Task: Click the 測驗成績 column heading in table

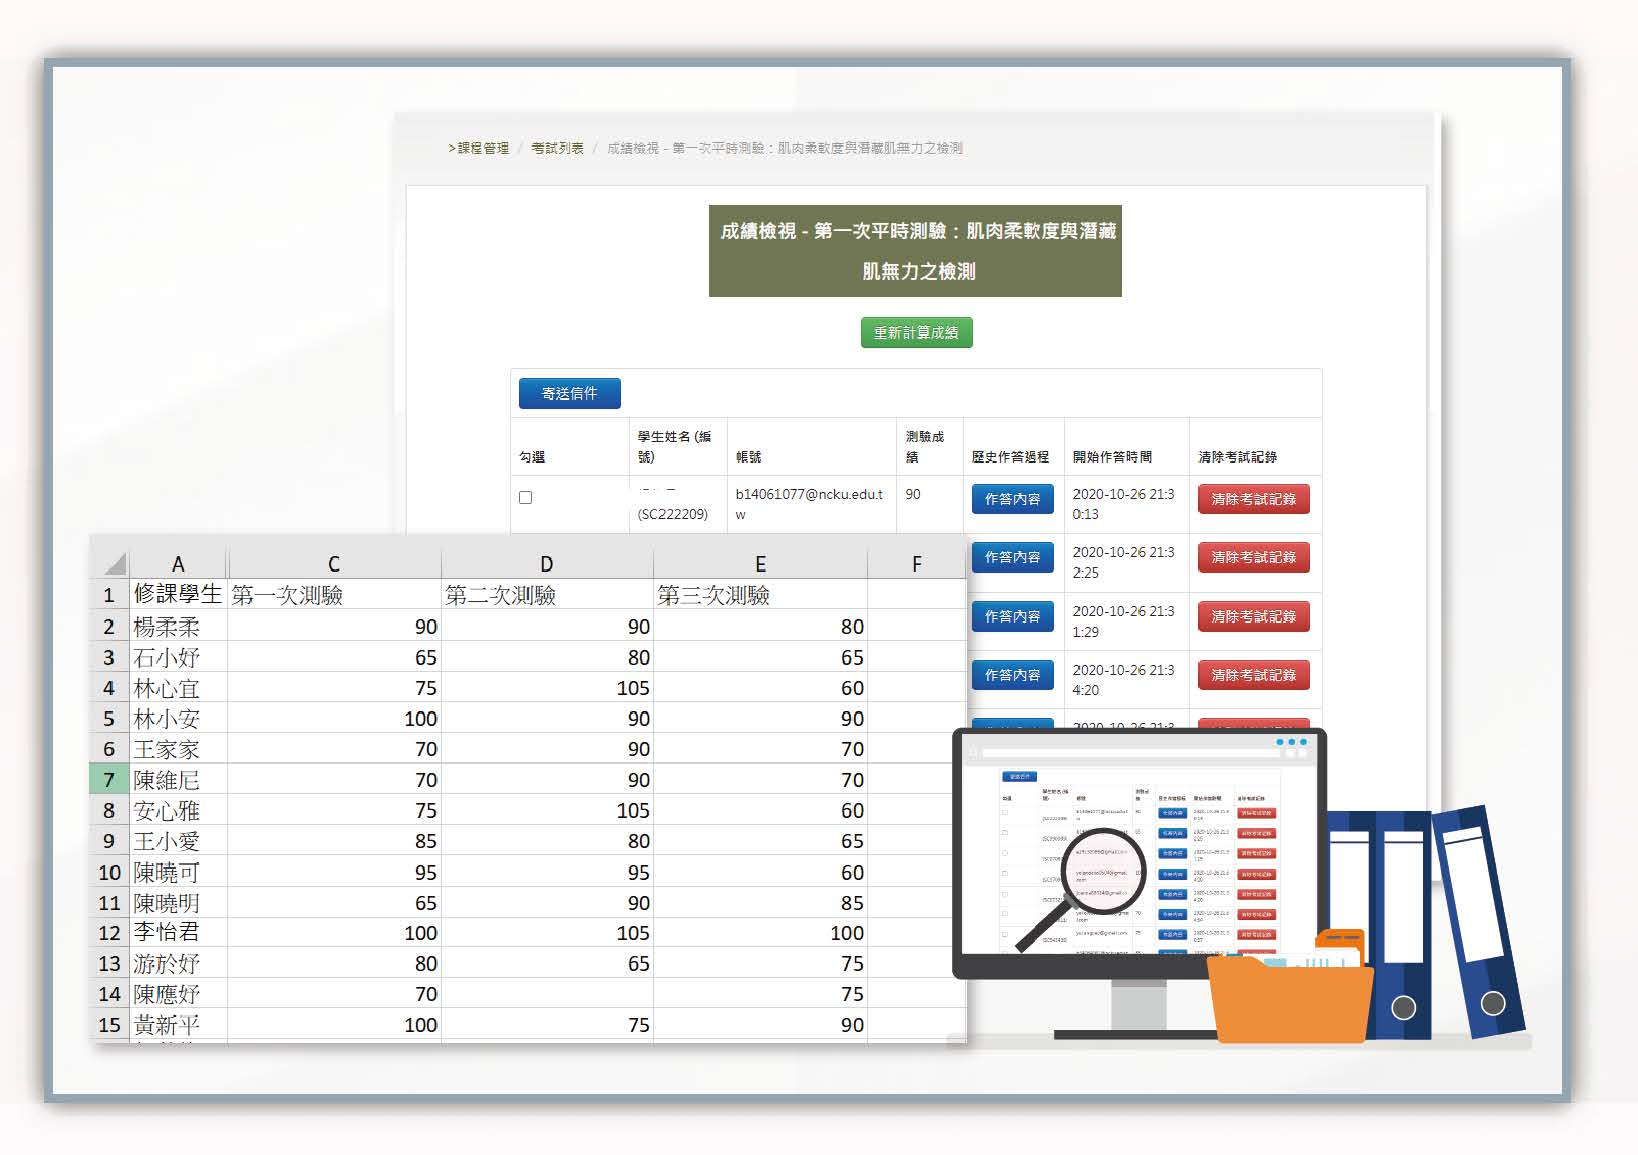Action: [925, 446]
